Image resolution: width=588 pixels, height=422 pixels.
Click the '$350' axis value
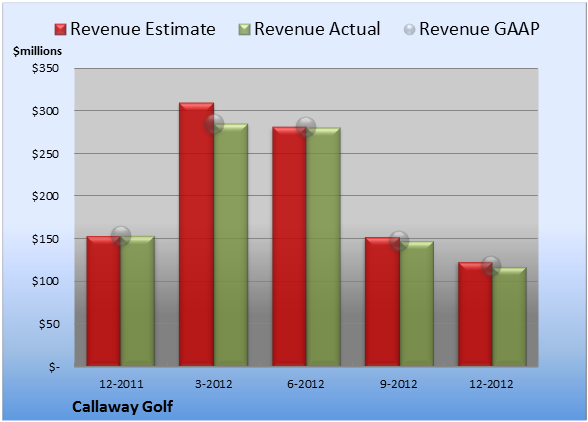point(45,68)
